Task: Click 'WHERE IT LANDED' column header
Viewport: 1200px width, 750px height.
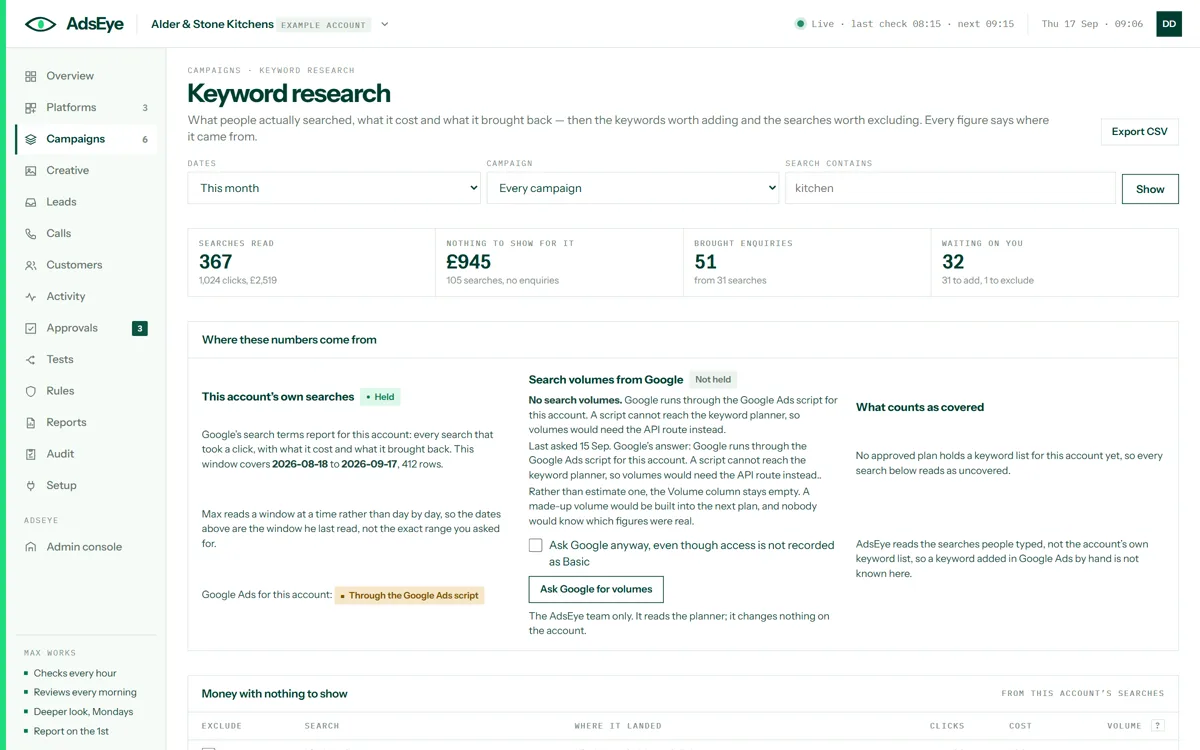Action: click(x=618, y=726)
